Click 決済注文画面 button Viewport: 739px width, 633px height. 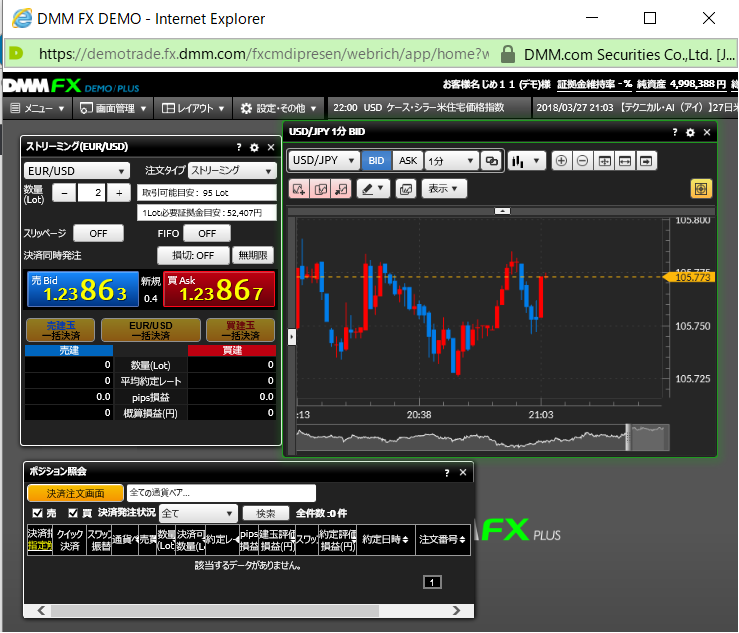click(75, 493)
